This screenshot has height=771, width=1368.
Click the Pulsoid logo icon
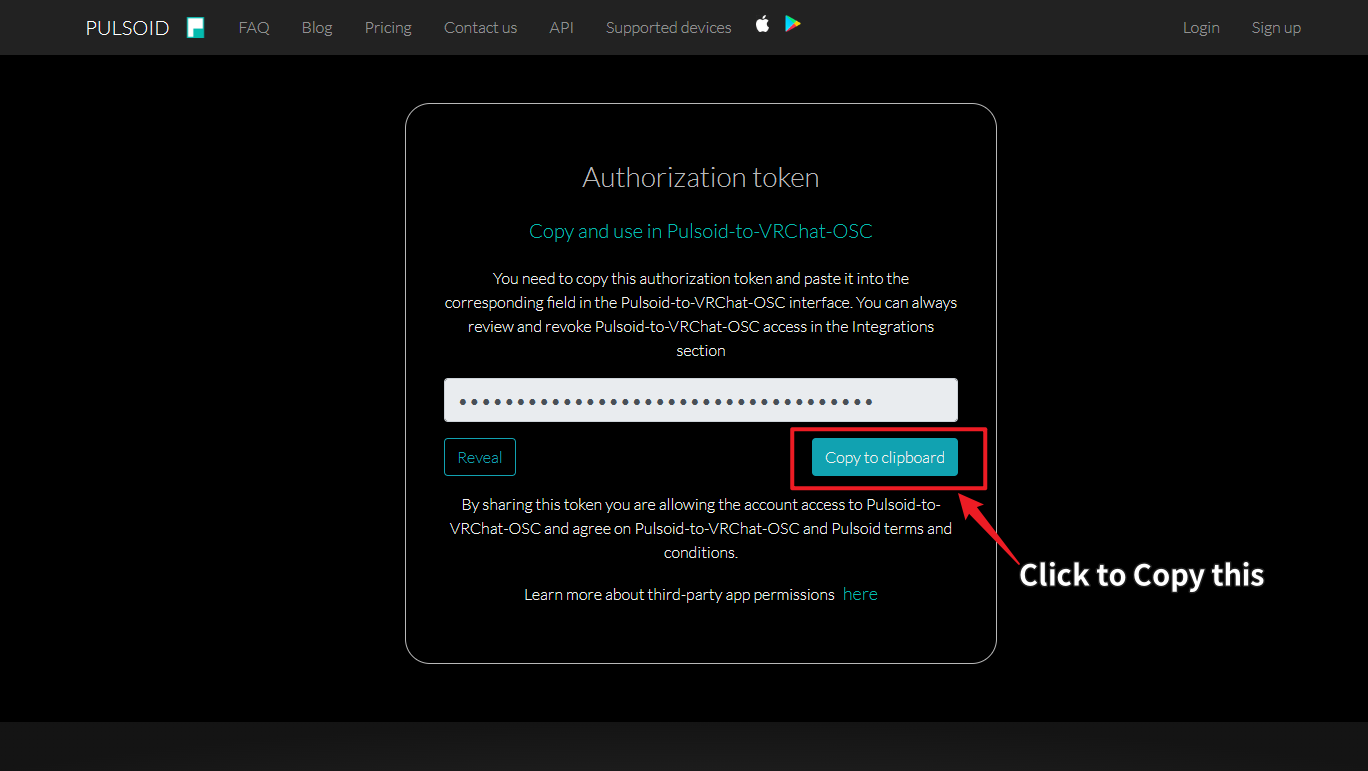[196, 28]
